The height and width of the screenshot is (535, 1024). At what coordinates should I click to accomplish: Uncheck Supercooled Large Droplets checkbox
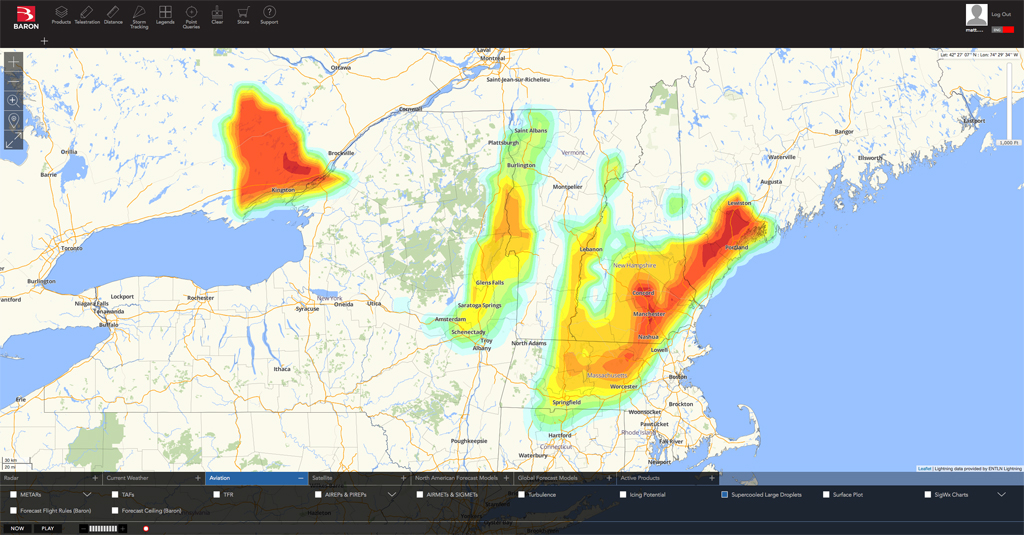tap(724, 494)
